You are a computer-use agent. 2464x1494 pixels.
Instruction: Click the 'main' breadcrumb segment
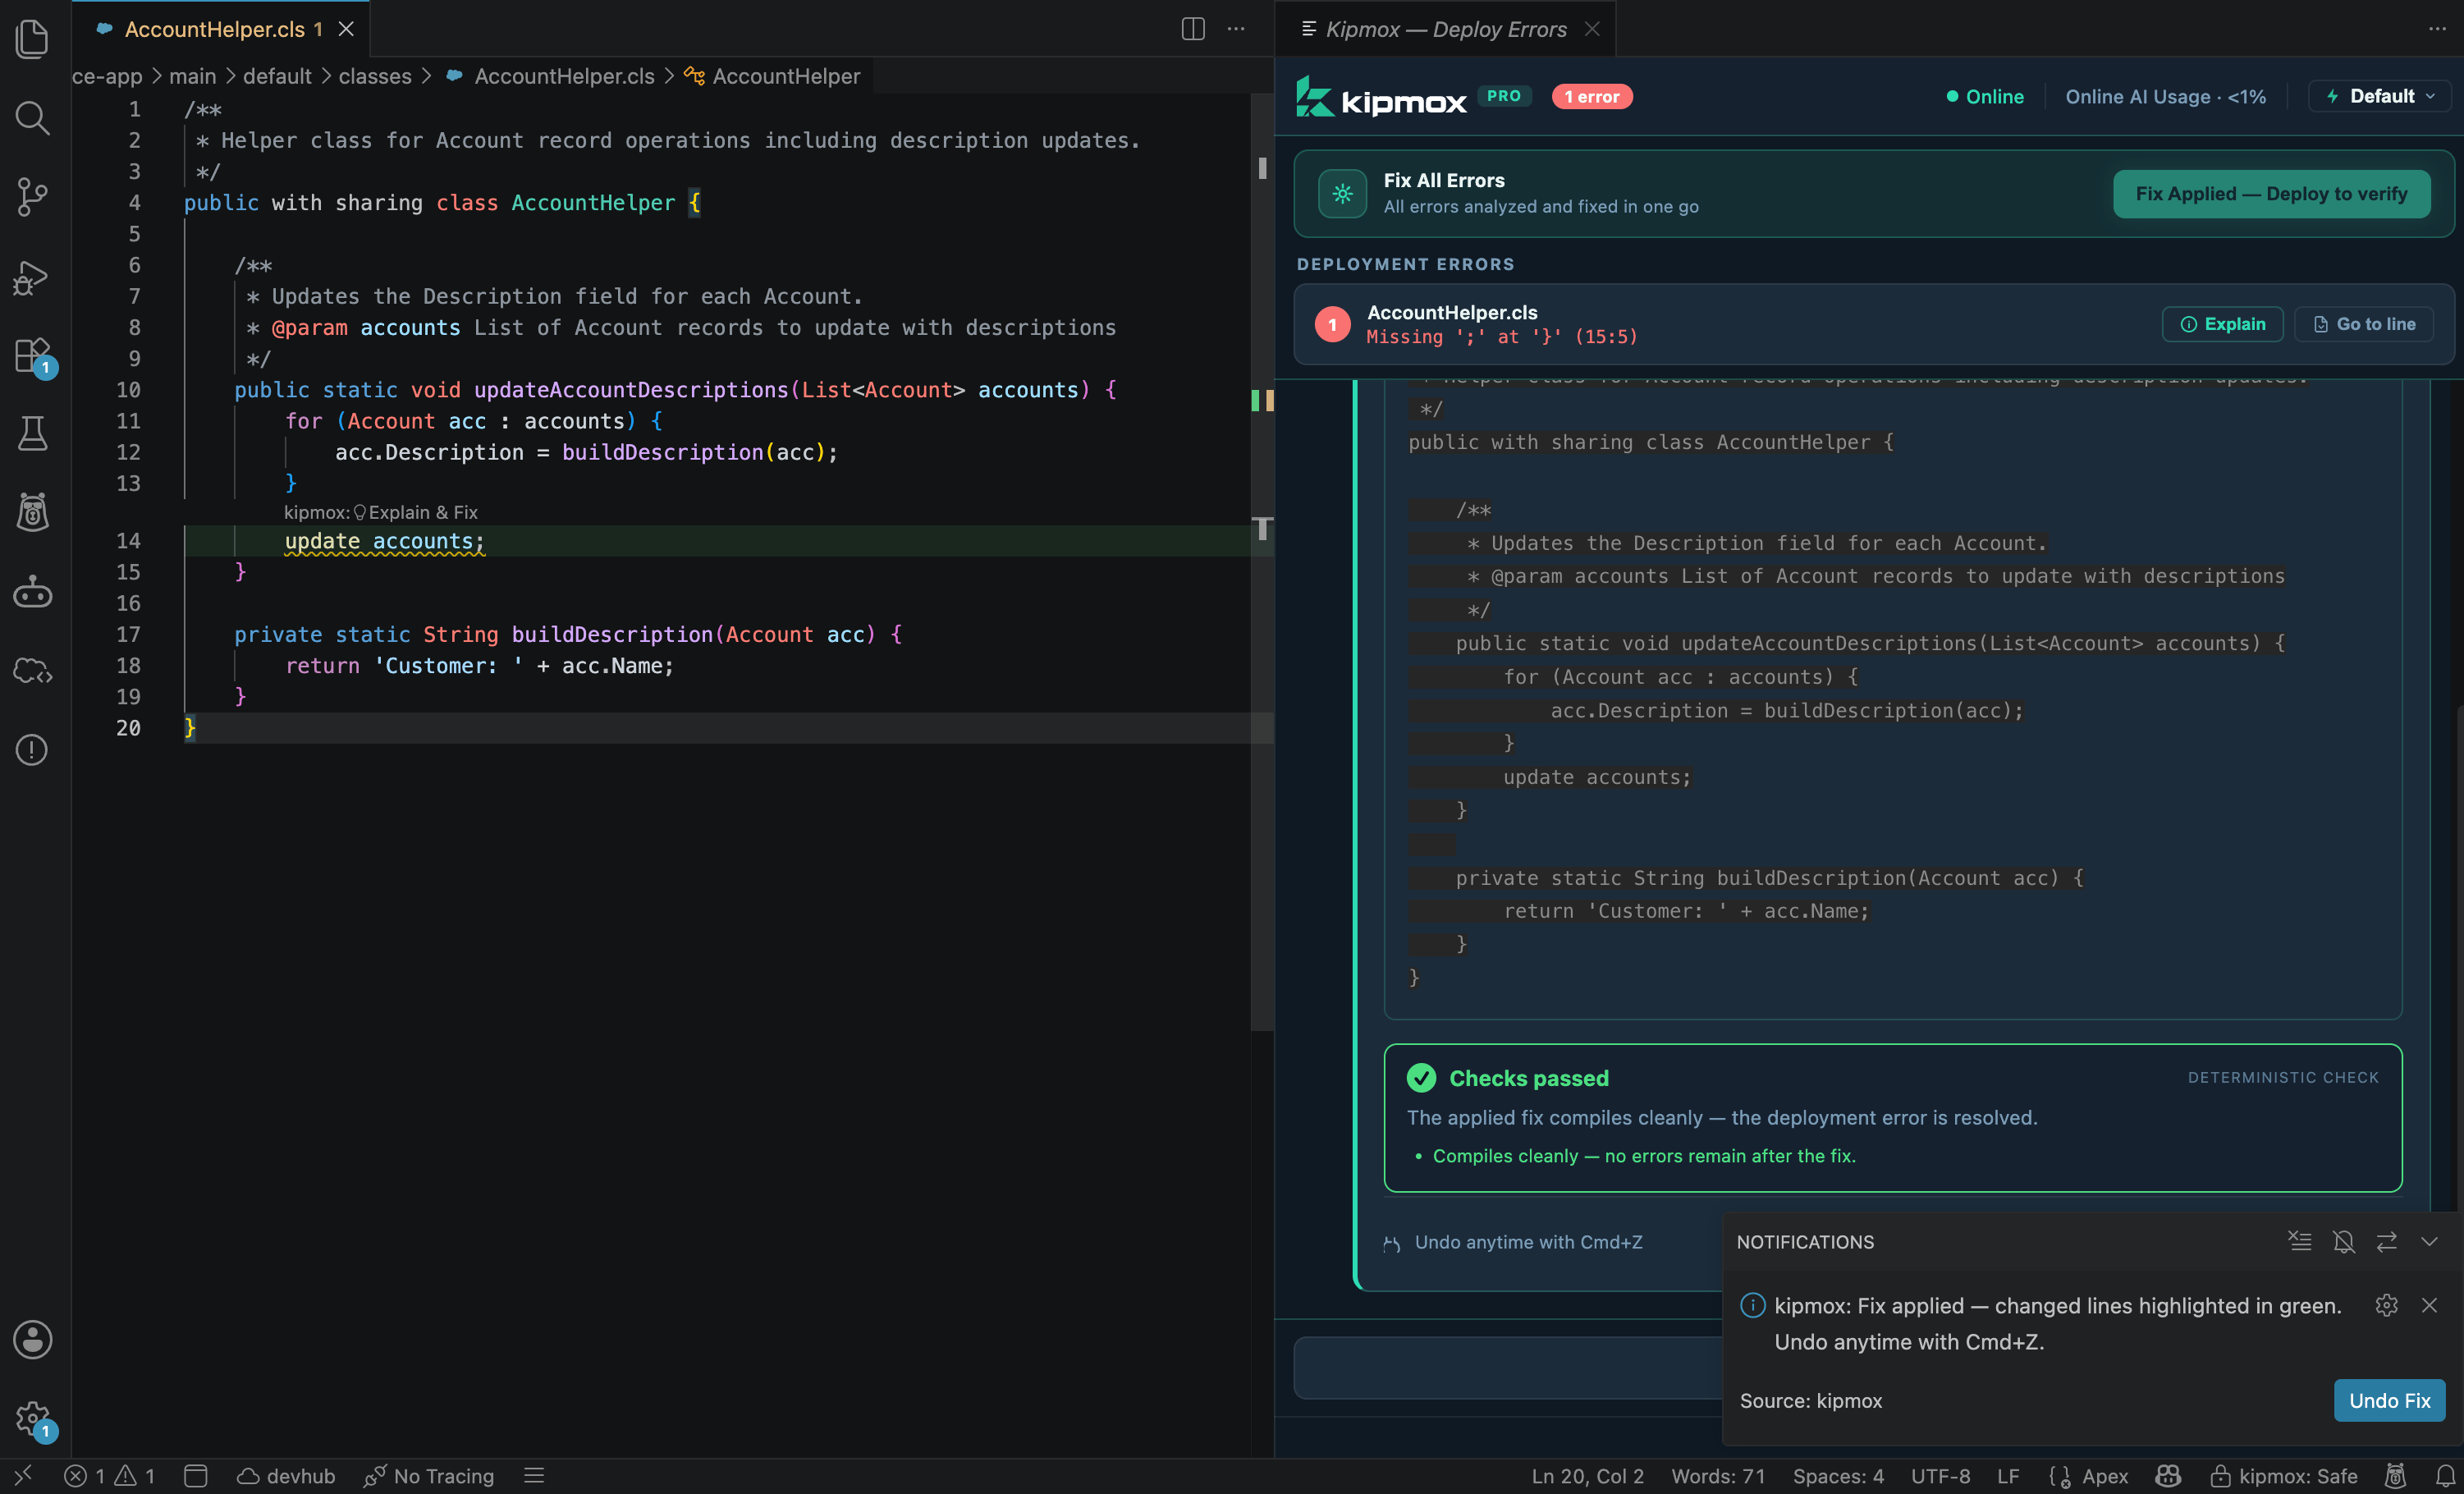point(192,76)
